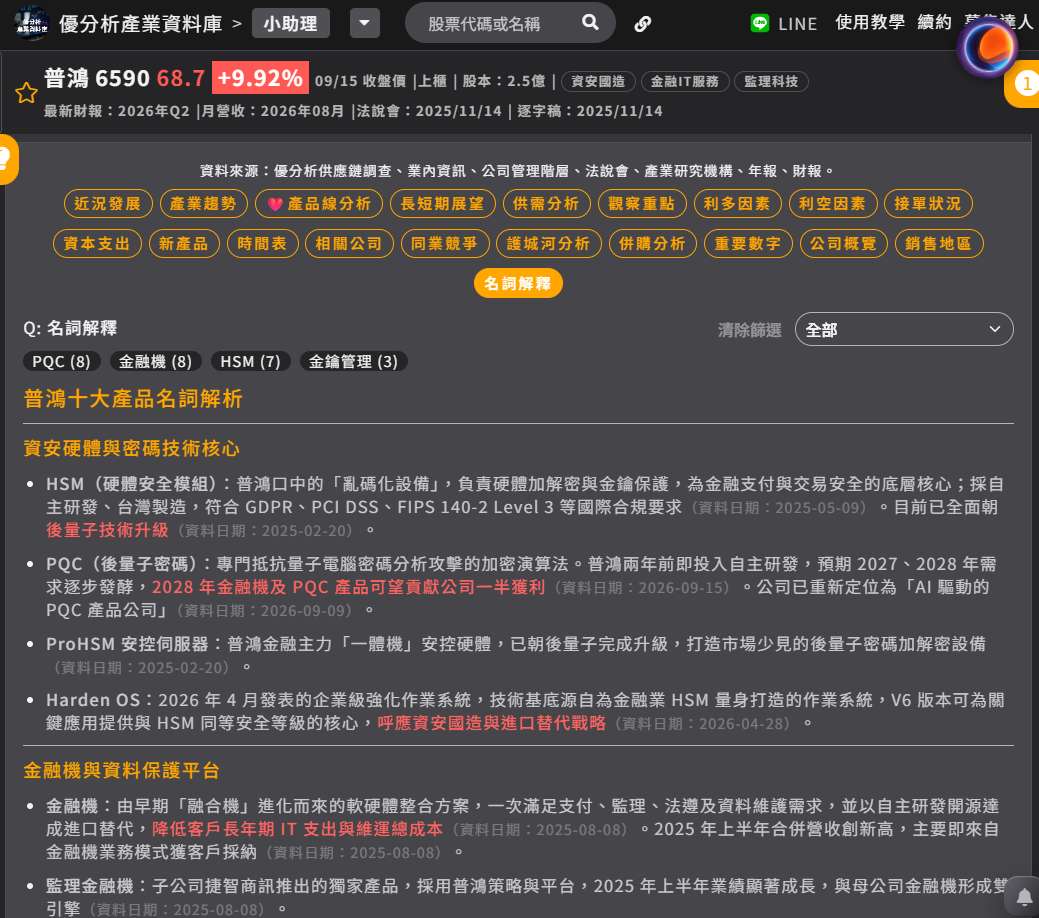Click the 逐字稿：2025/11/14 info text
This screenshot has height=918, width=1039.
(x=590, y=111)
